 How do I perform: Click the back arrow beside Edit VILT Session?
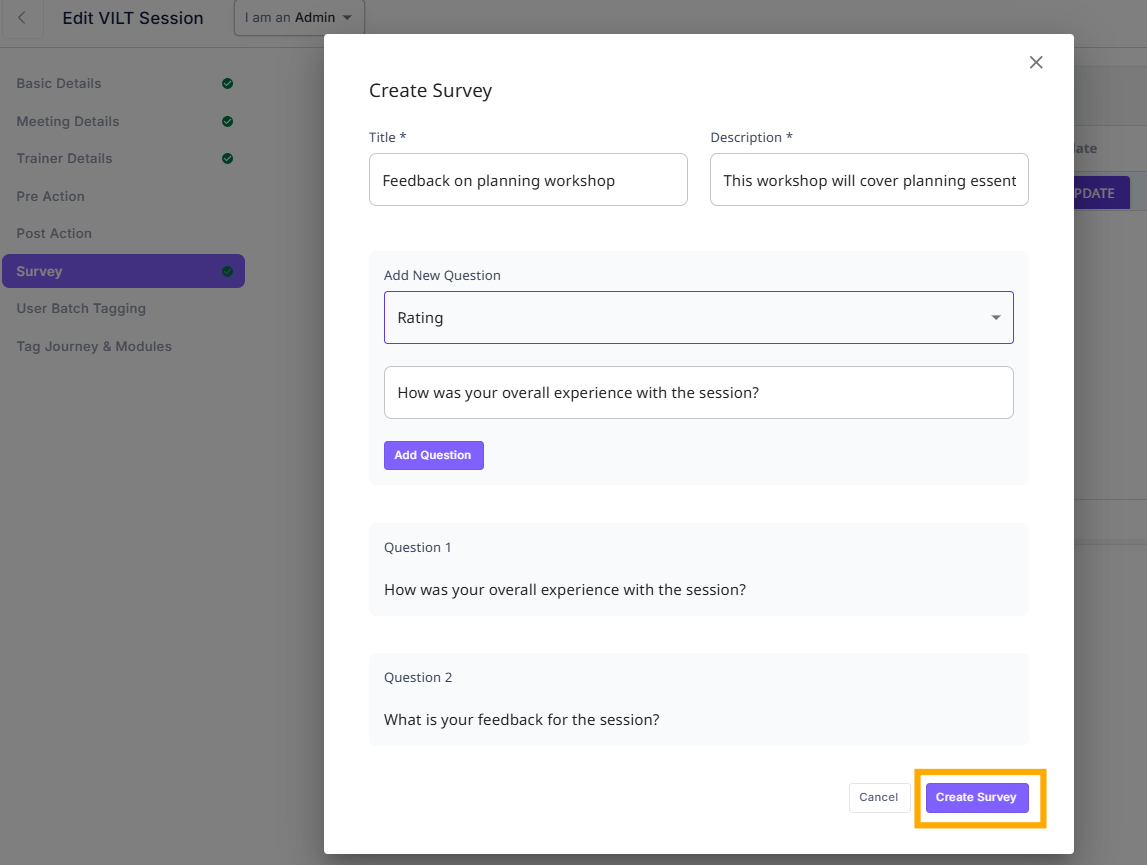[22, 18]
